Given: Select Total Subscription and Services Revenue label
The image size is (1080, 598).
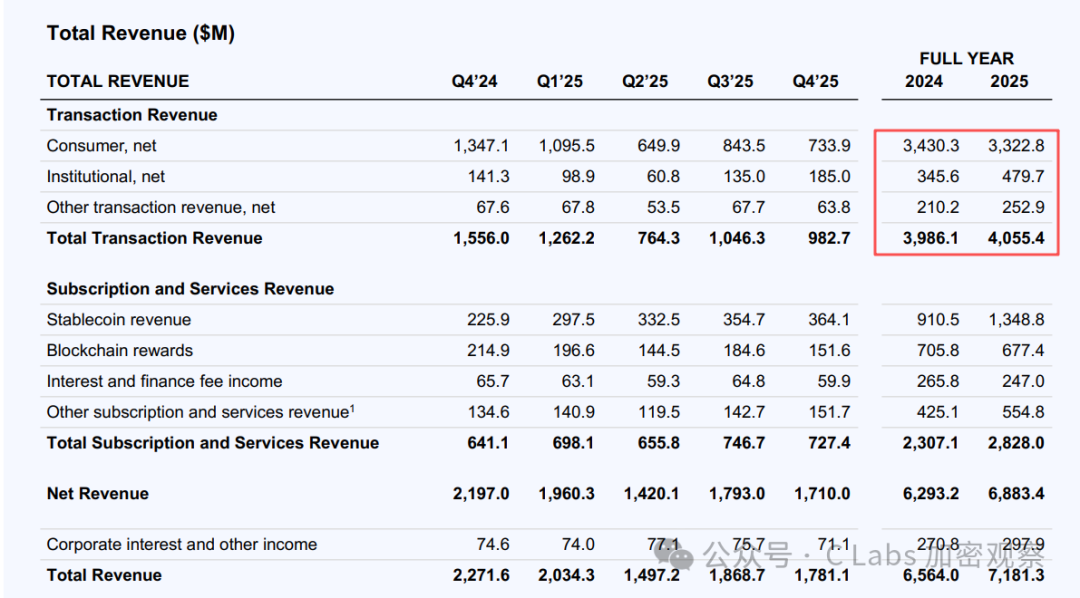Looking at the screenshot, I should coord(213,443).
